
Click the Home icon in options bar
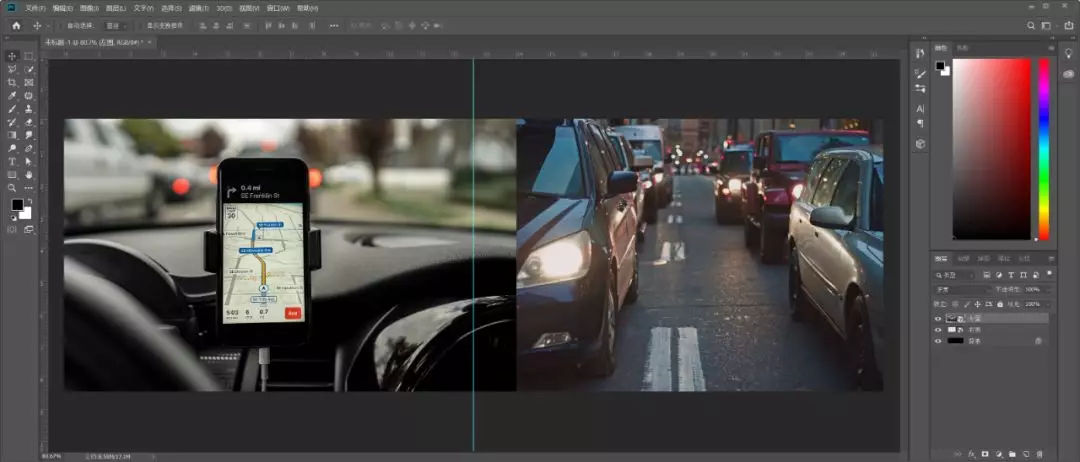coord(16,25)
